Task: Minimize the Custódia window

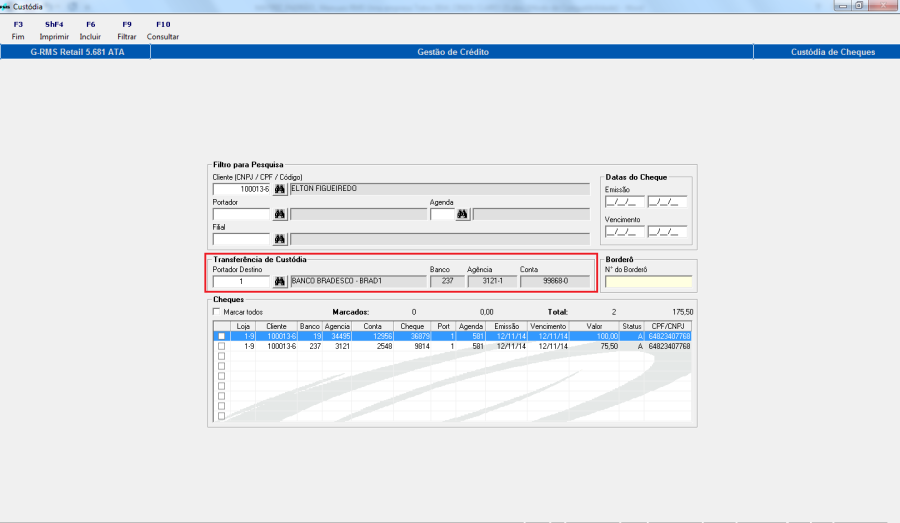Action: pos(843,6)
